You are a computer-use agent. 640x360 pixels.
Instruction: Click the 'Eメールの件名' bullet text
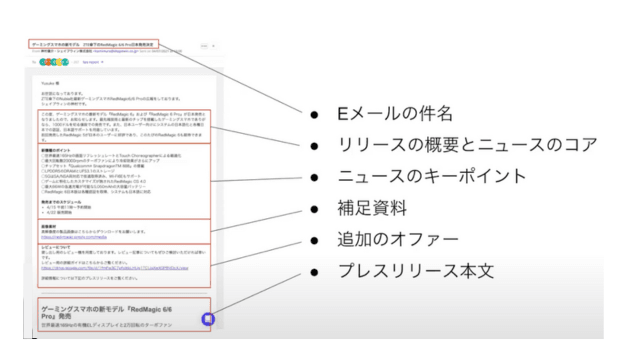(395, 113)
